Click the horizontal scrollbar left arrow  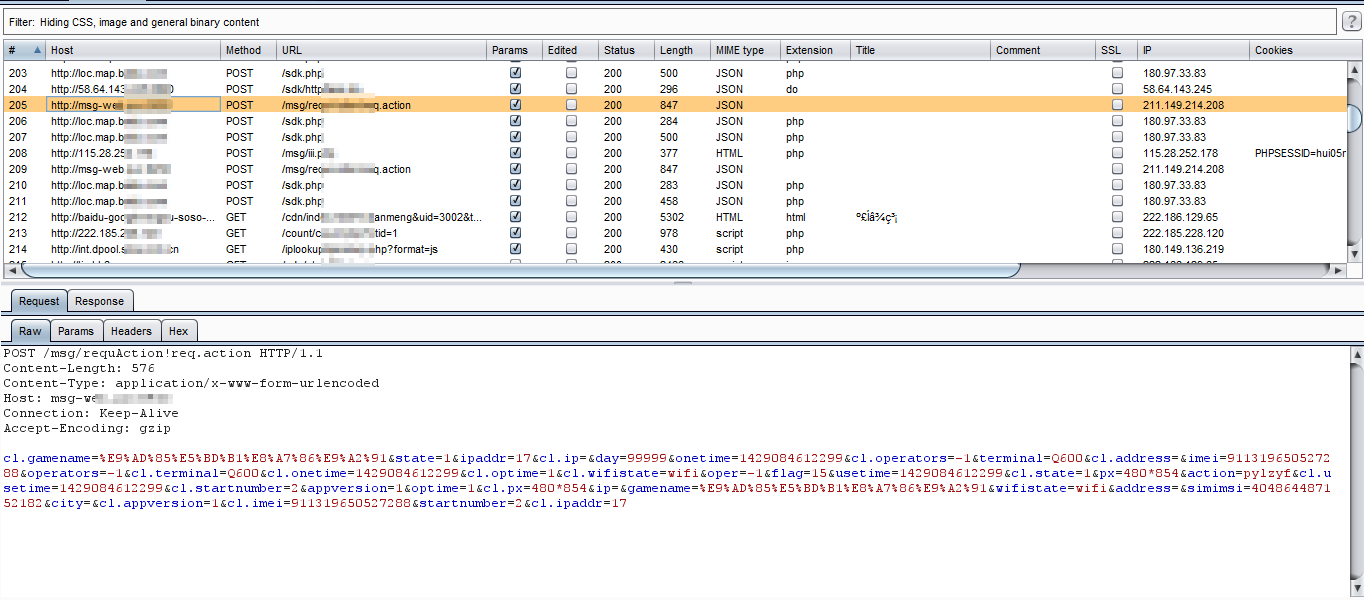[13, 270]
